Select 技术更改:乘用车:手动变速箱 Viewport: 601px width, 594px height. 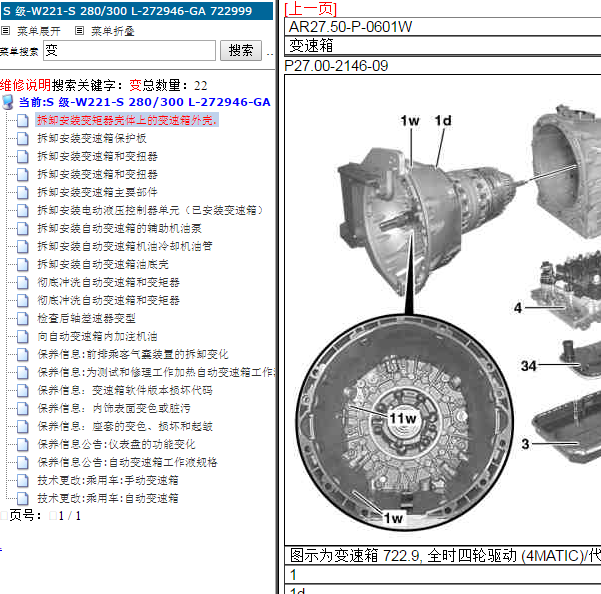click(108, 480)
